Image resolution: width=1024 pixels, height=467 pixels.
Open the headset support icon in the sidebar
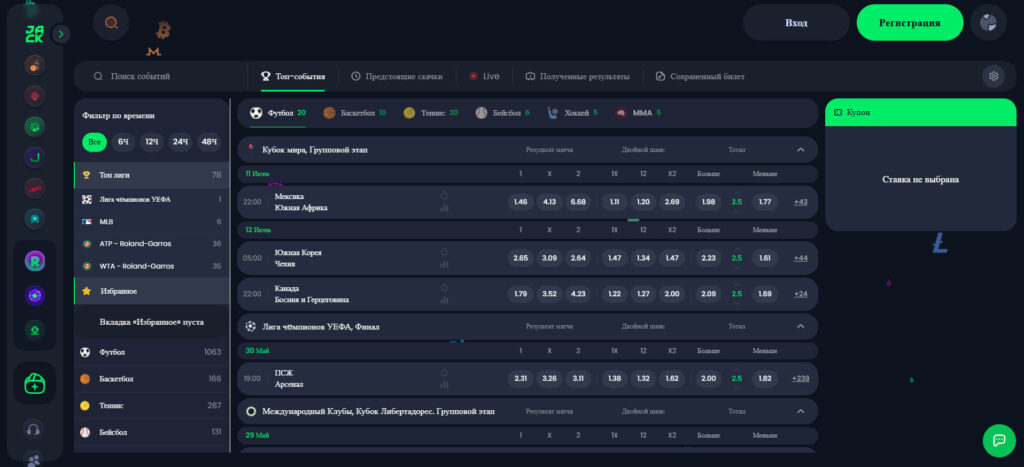point(33,429)
